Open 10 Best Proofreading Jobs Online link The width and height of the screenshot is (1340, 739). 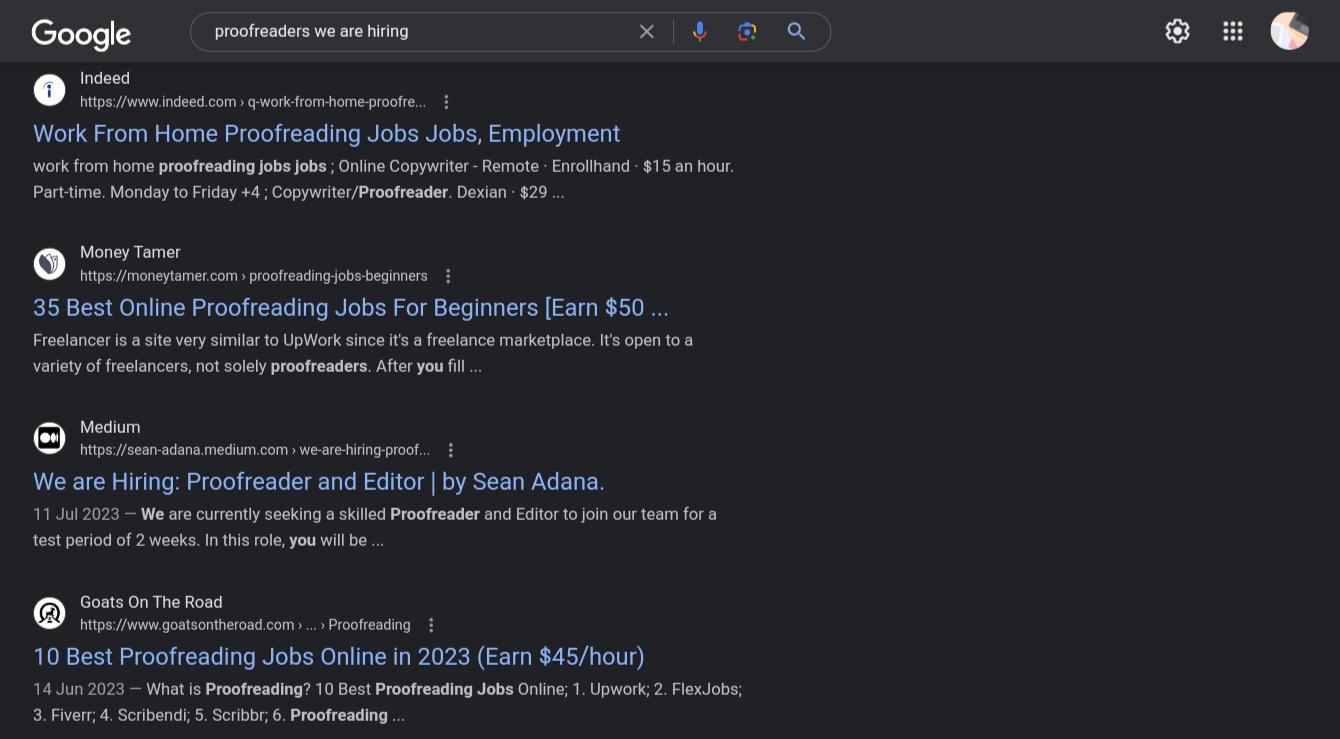(339, 657)
